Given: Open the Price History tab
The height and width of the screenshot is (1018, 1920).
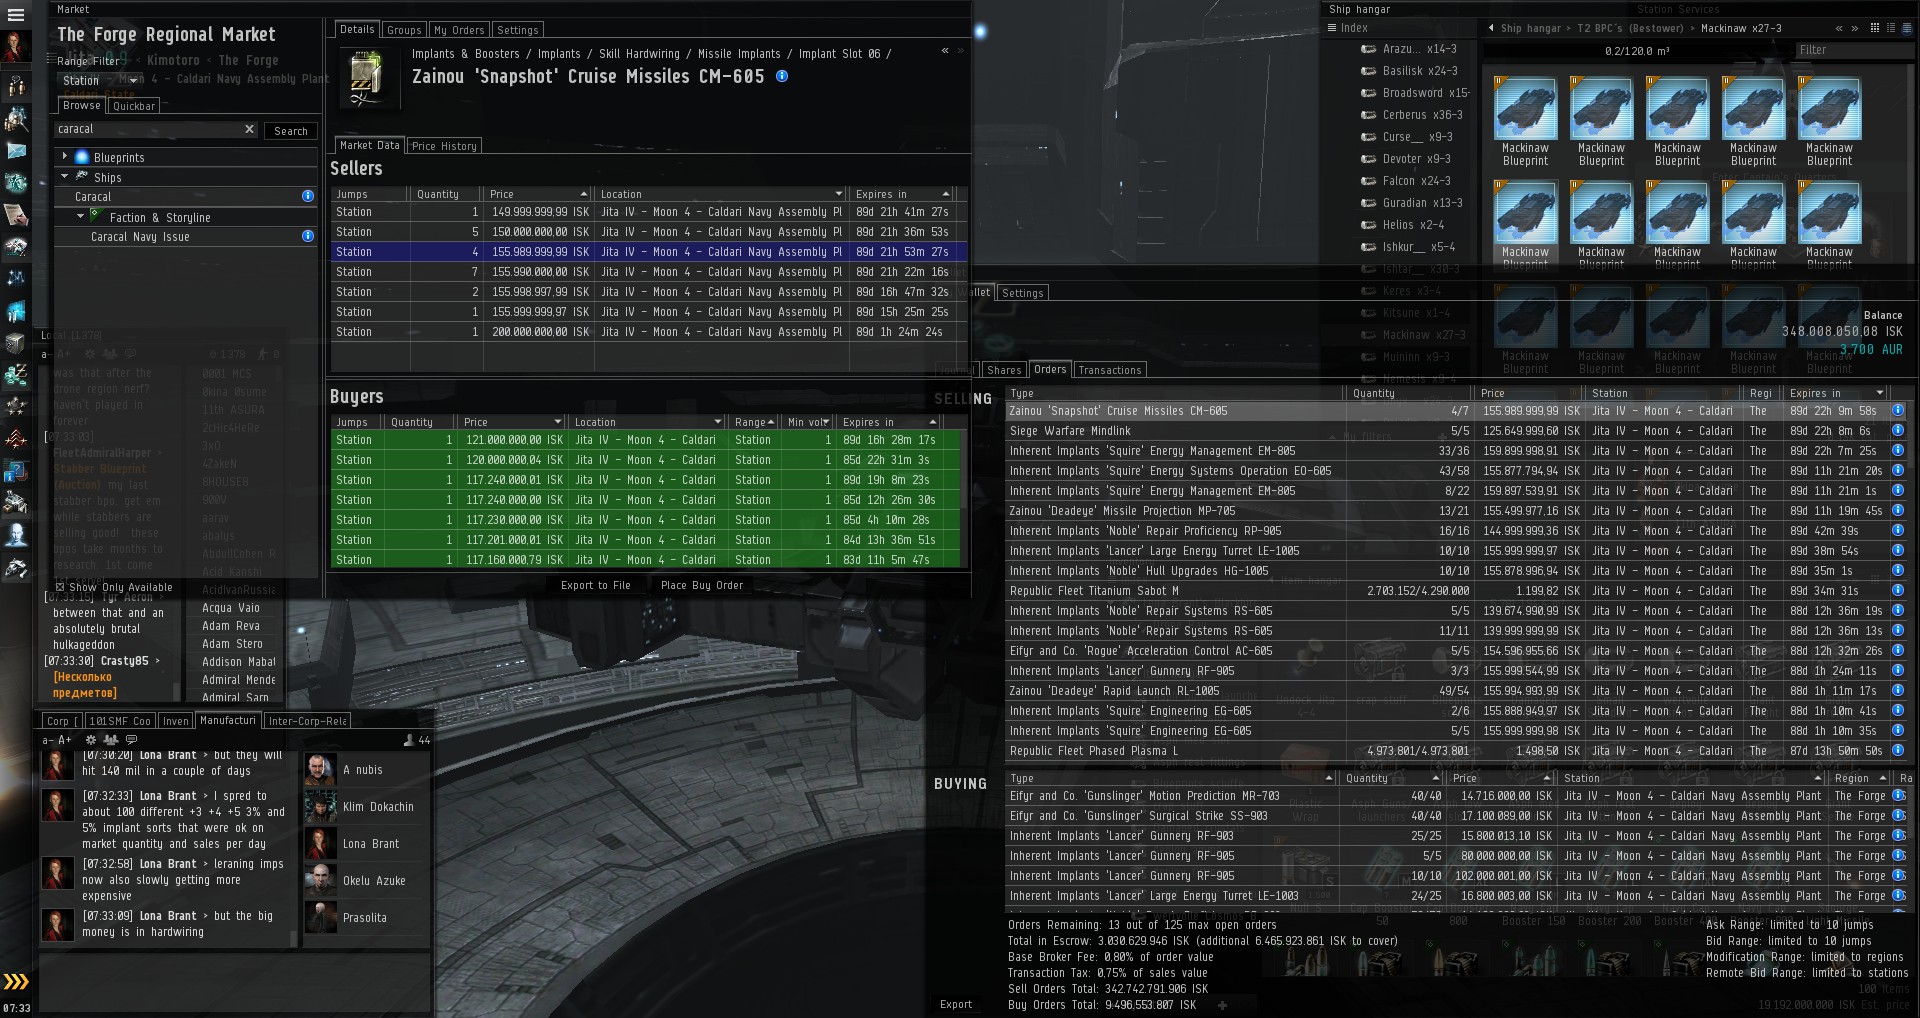Looking at the screenshot, I should (444, 146).
